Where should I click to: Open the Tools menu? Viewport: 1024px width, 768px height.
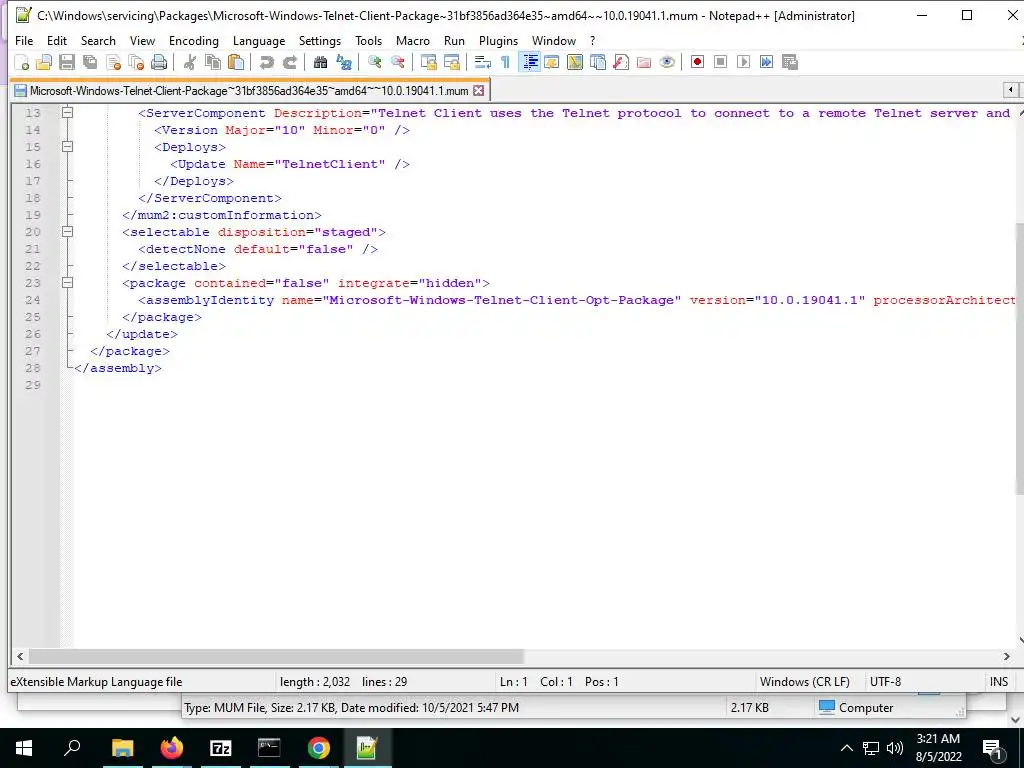(368, 40)
